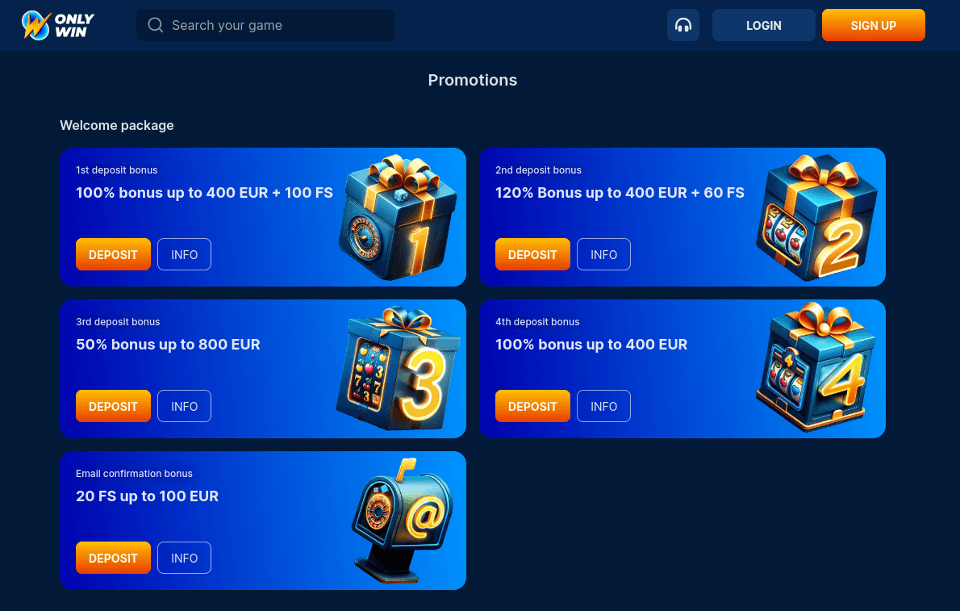Image resolution: width=960 pixels, height=611 pixels.
Task: Deposit for the 1st deposit bonus
Action: [x=113, y=254]
